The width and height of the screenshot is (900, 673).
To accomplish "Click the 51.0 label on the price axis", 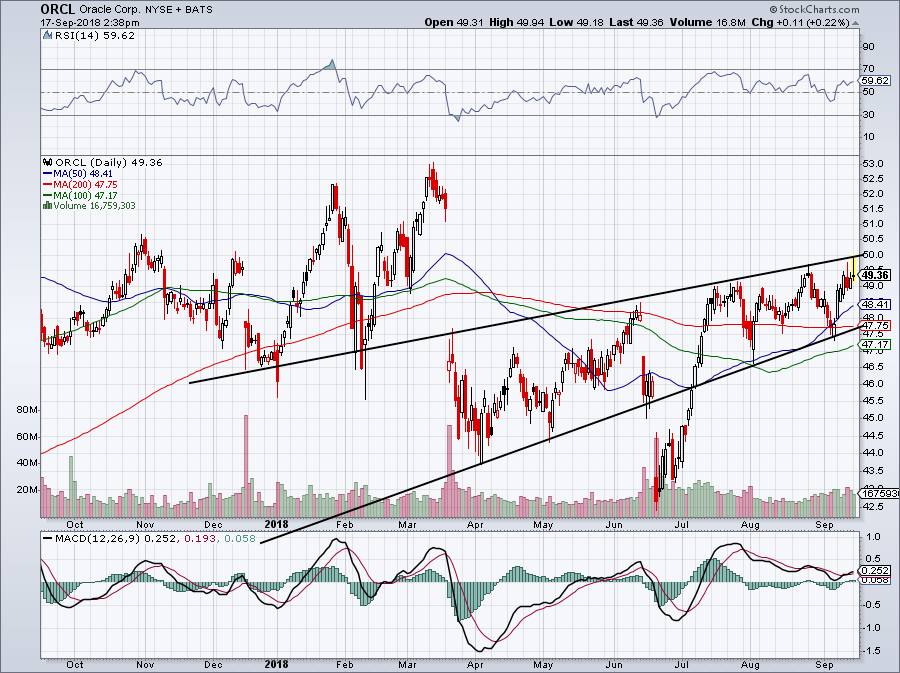I will coord(872,224).
